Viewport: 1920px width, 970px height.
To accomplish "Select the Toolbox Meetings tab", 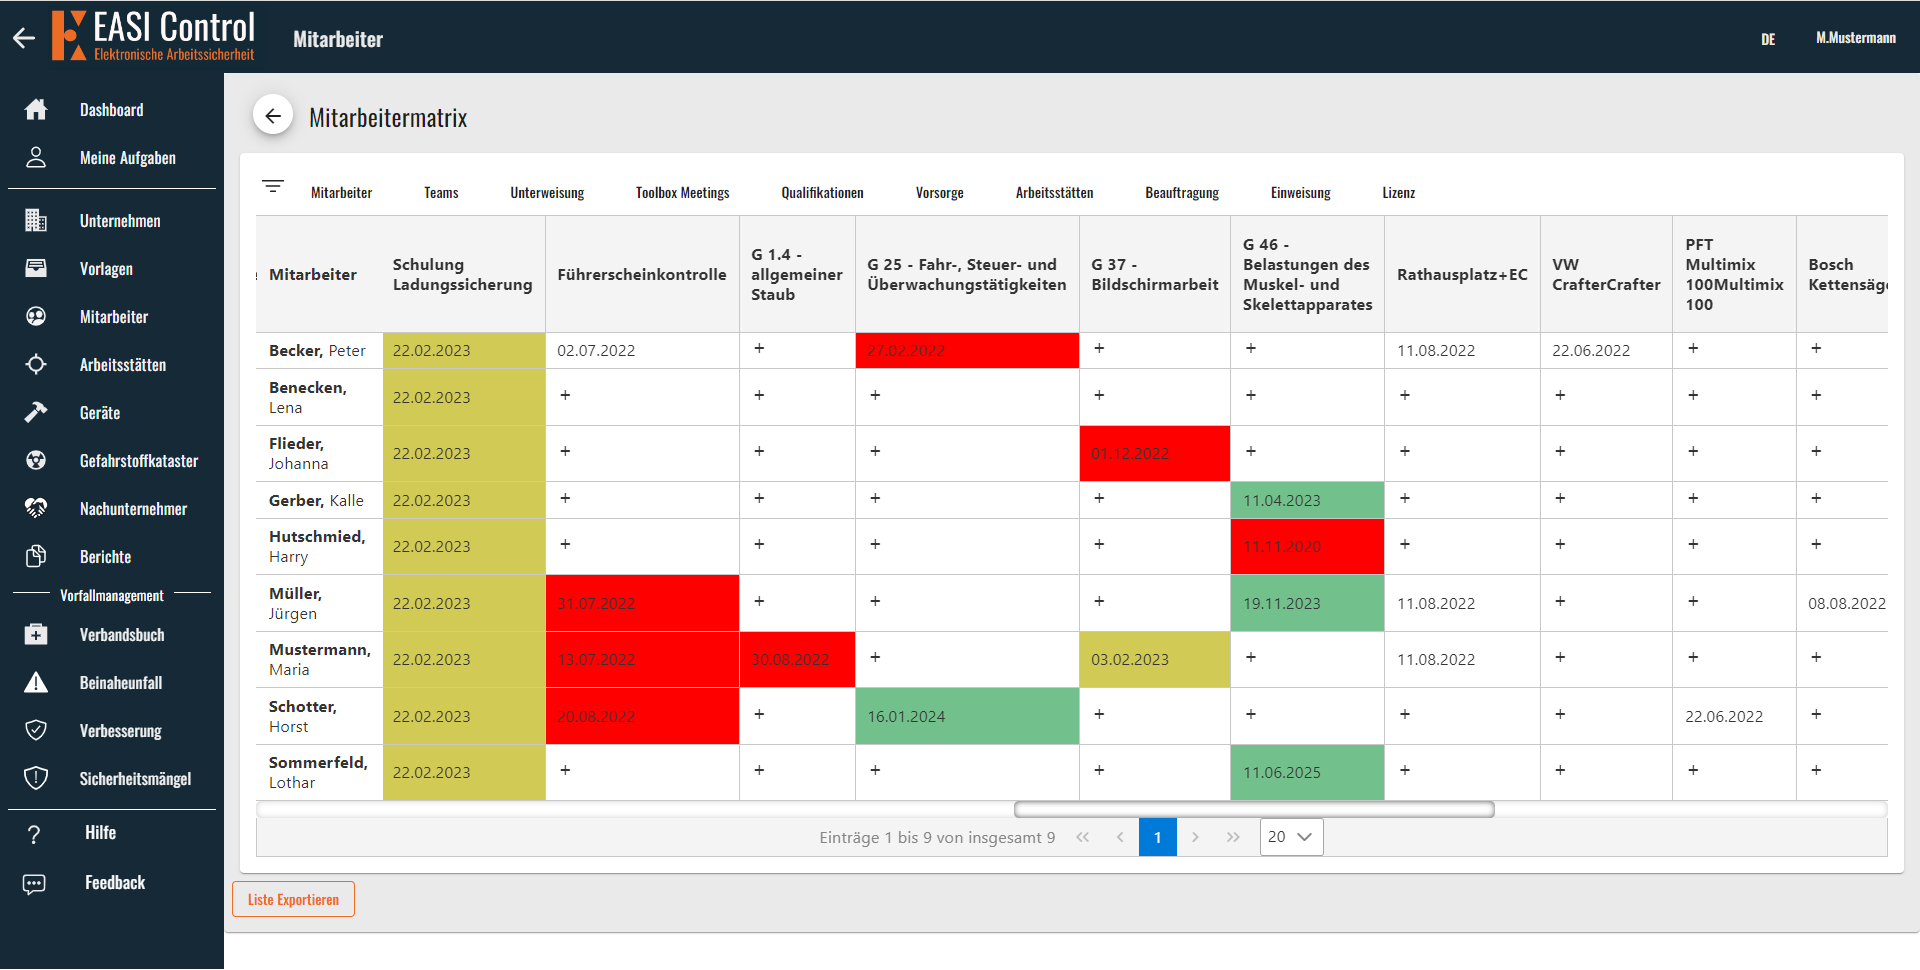I will click(x=682, y=193).
